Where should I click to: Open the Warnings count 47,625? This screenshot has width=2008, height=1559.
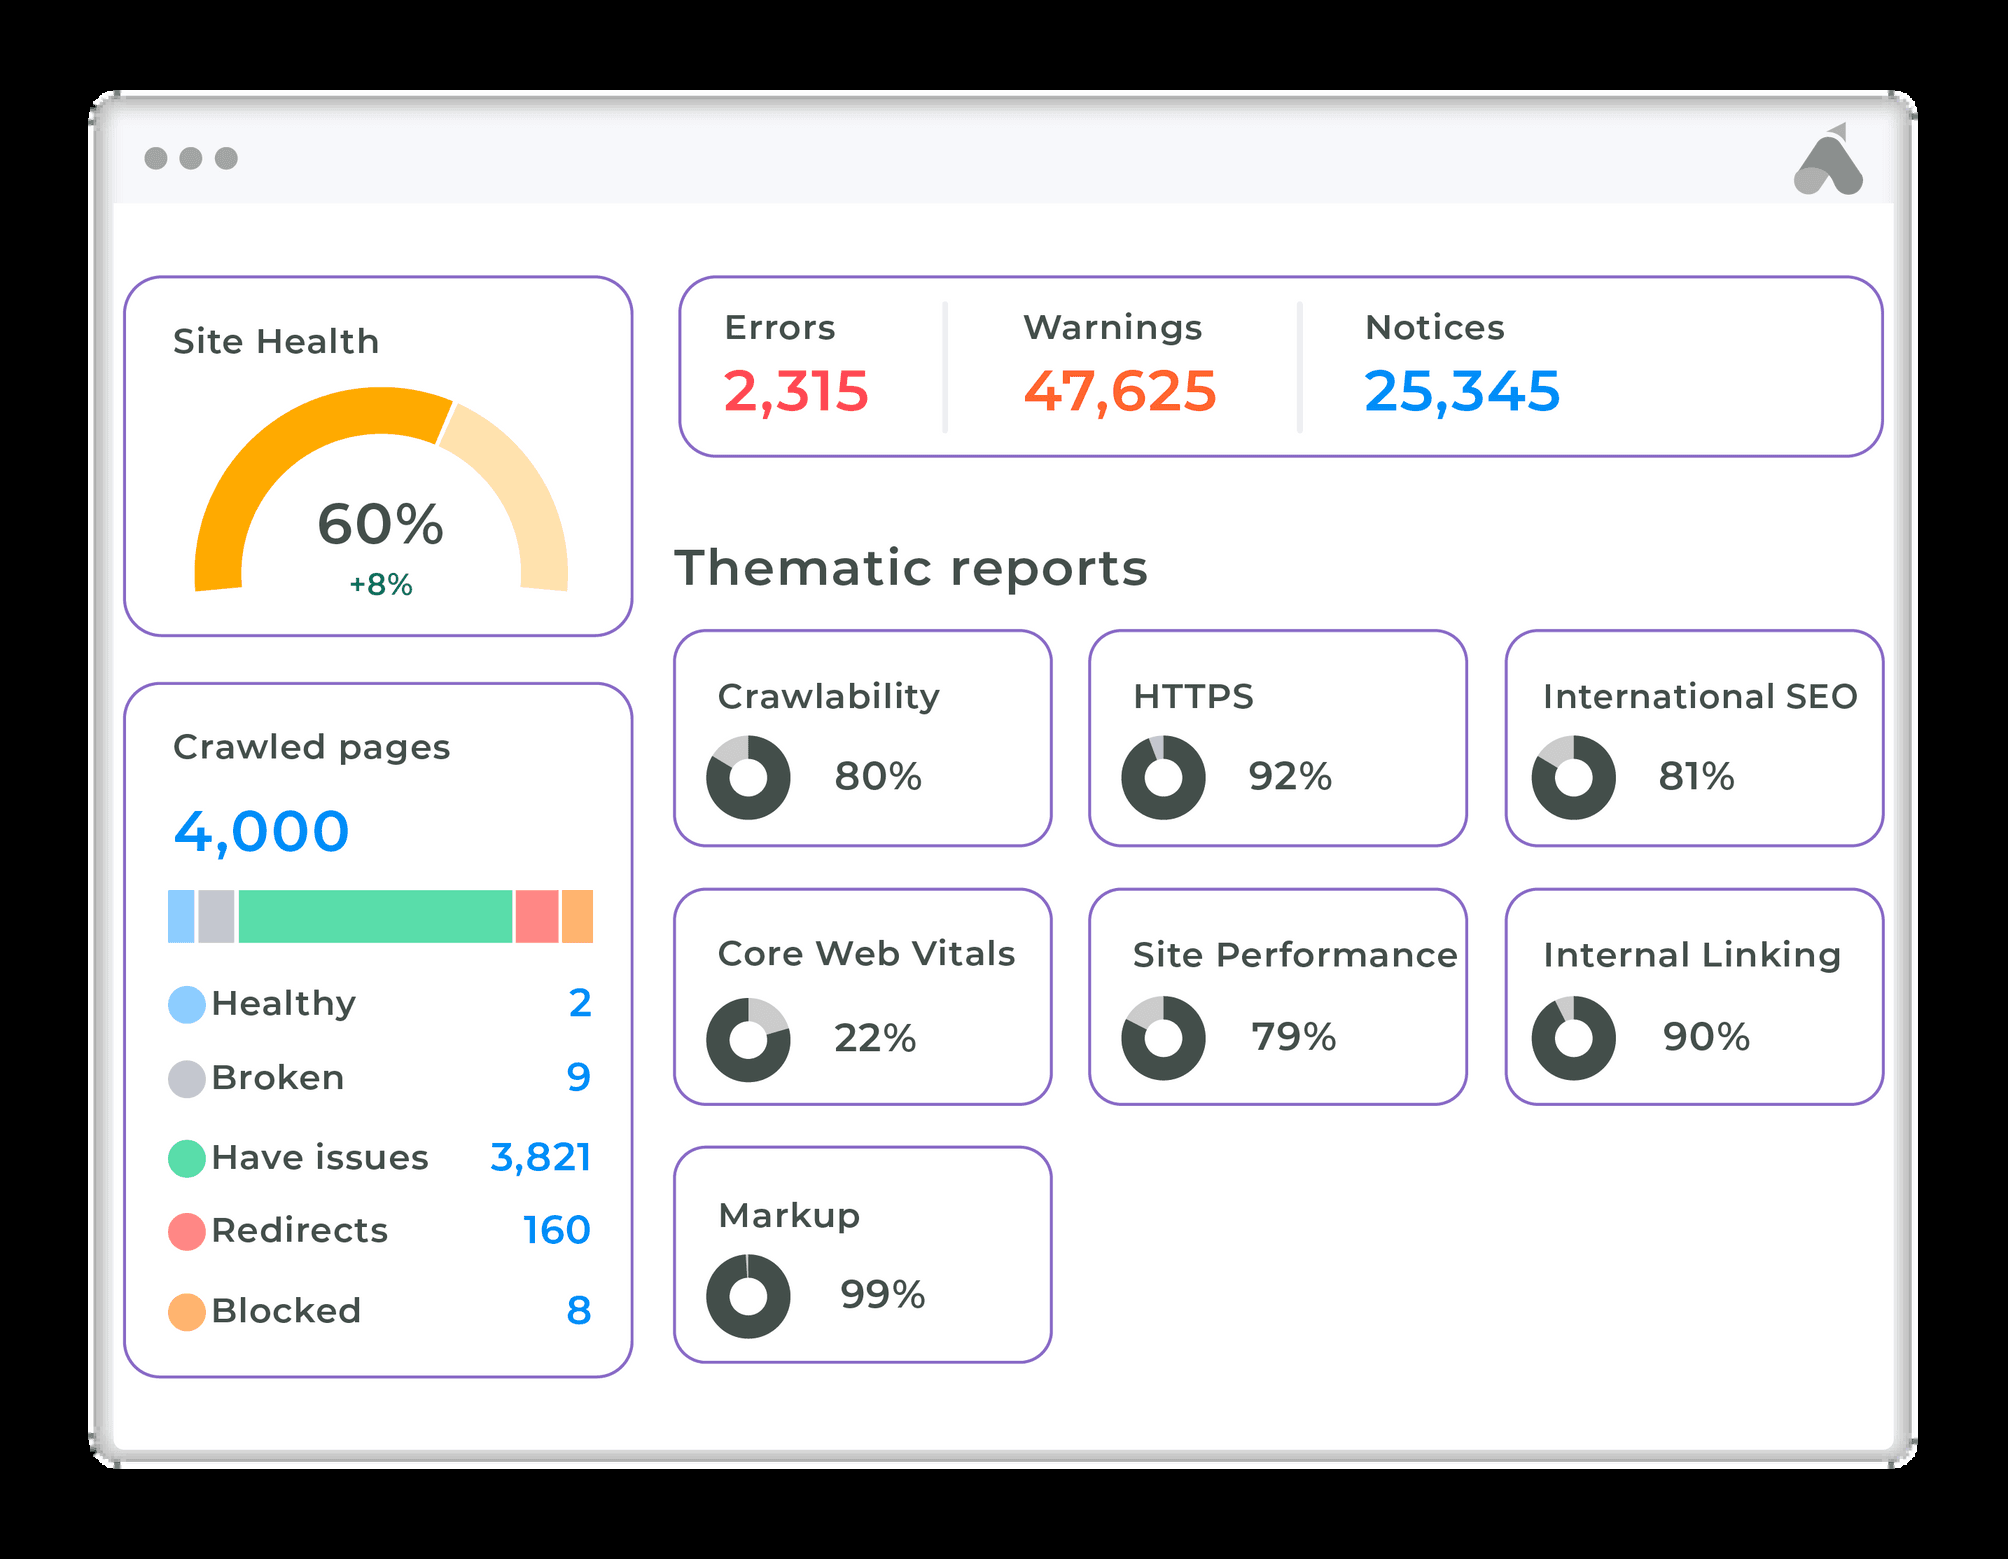point(1120,391)
